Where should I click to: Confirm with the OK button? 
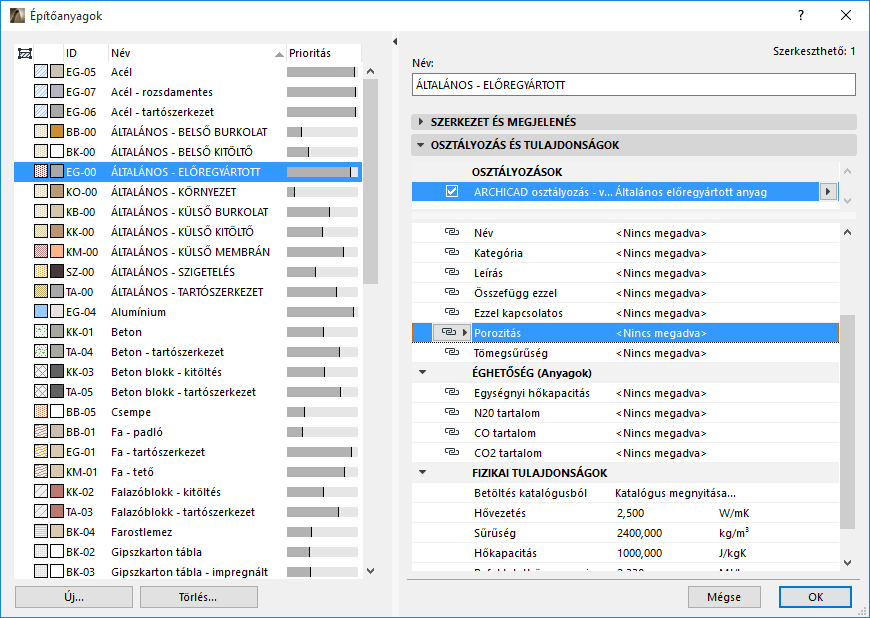(x=815, y=597)
